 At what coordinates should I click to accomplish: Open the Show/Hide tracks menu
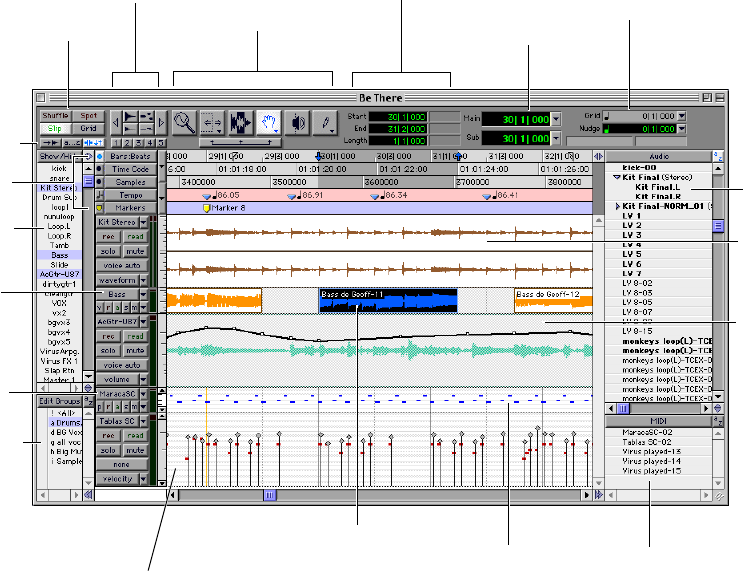(60, 156)
